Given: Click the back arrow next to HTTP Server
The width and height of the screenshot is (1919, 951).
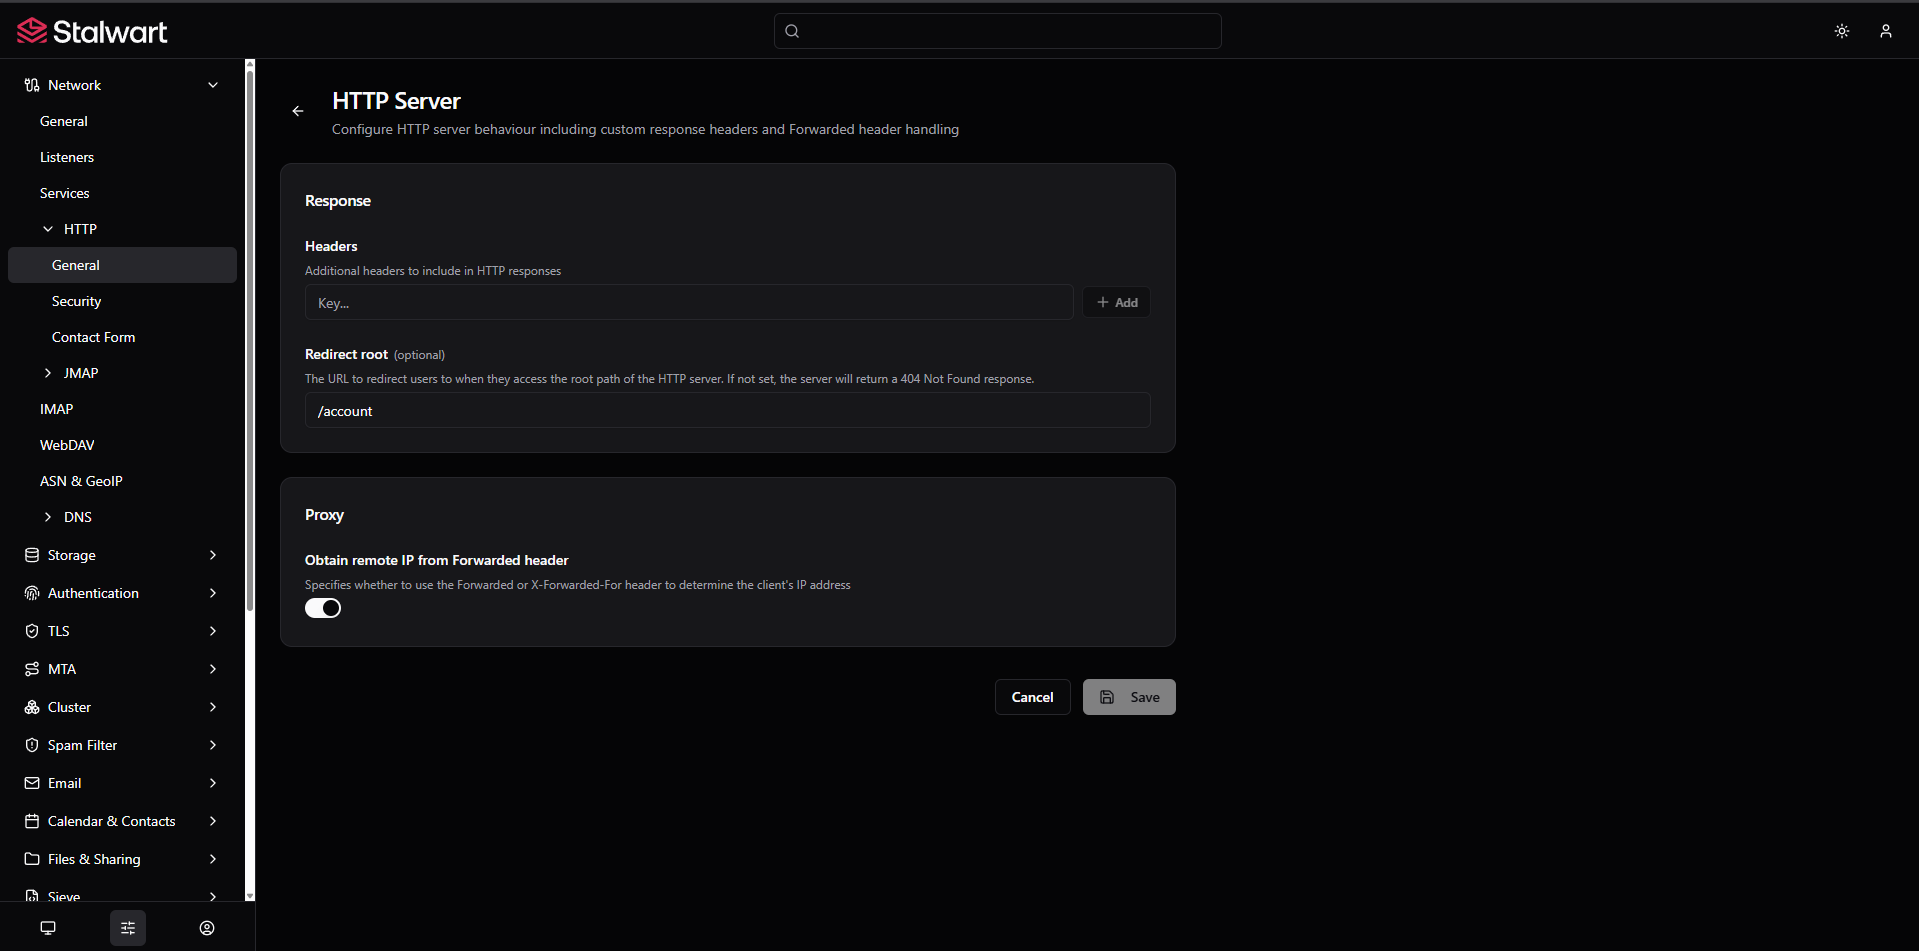Looking at the screenshot, I should click(298, 111).
